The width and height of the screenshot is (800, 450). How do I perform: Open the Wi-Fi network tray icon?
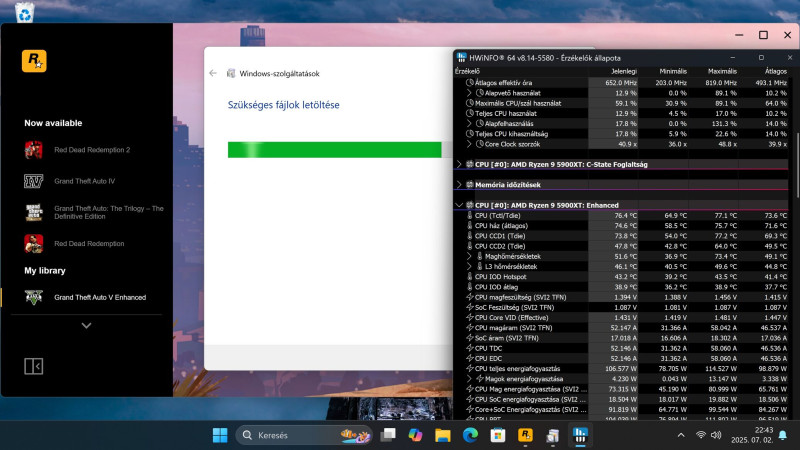(x=701, y=435)
